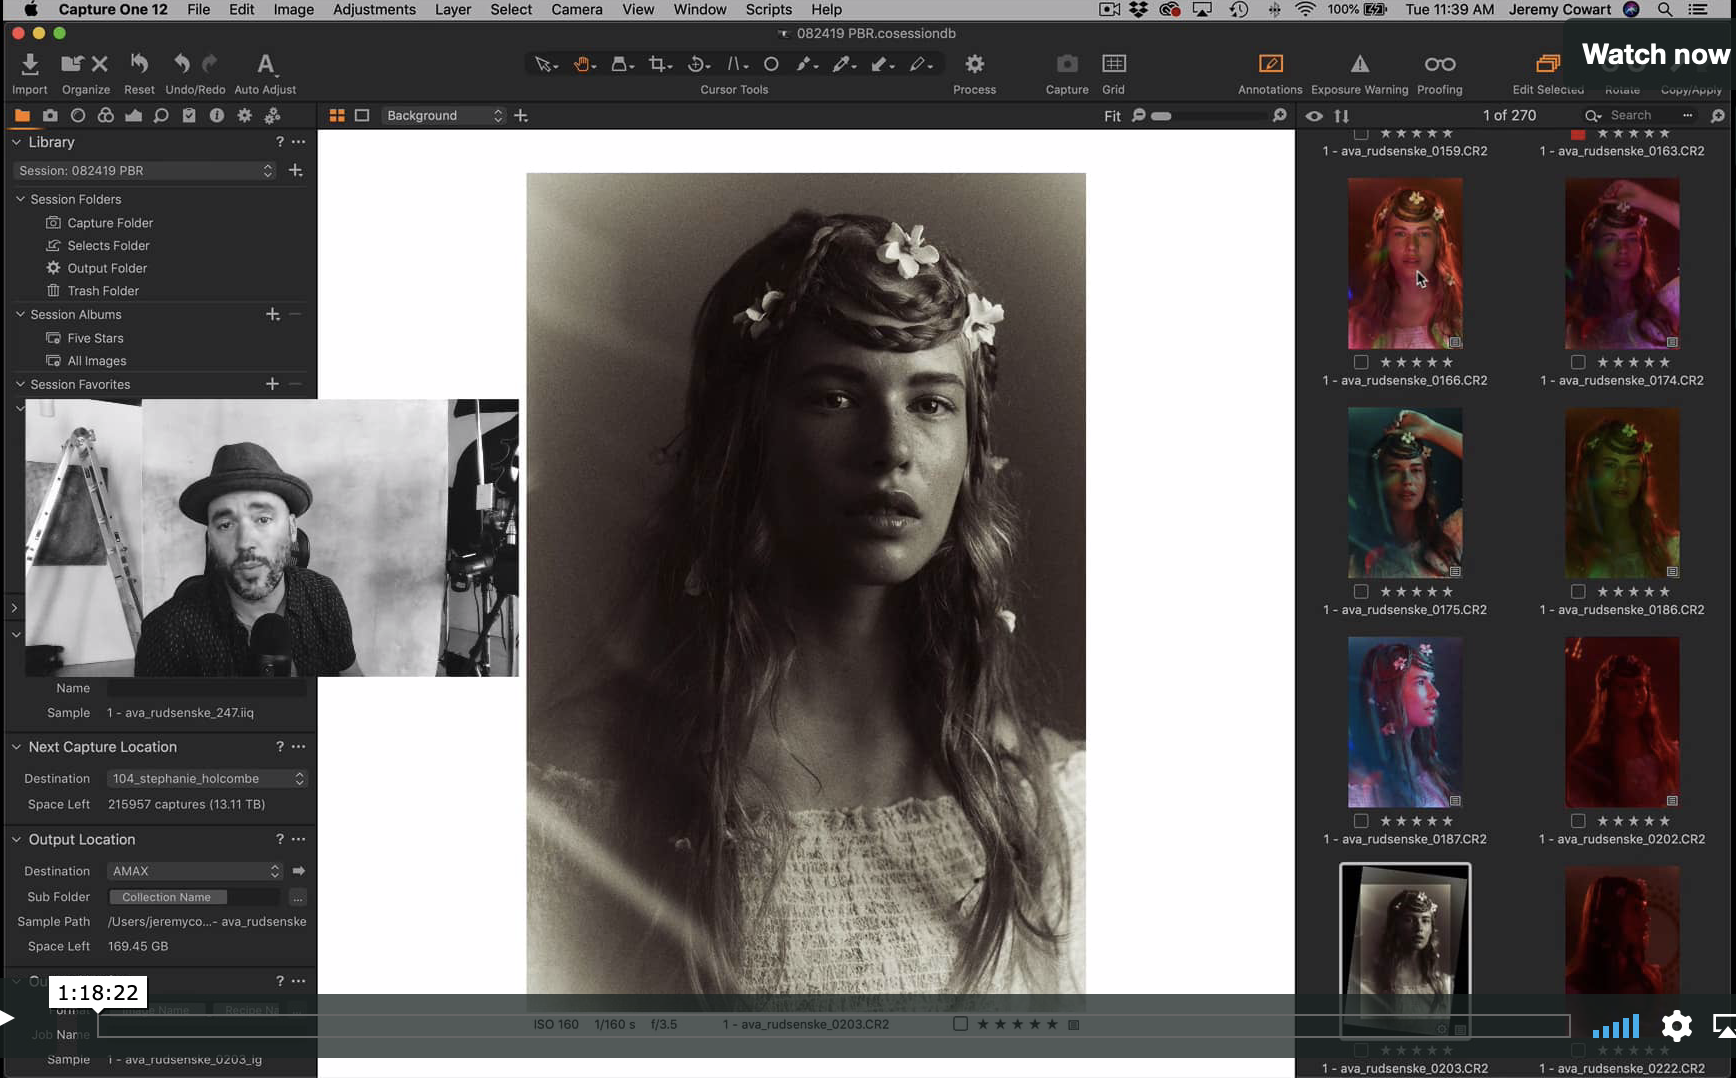
Task: Open Session 082419 PBR dropdown
Action: coord(144,171)
